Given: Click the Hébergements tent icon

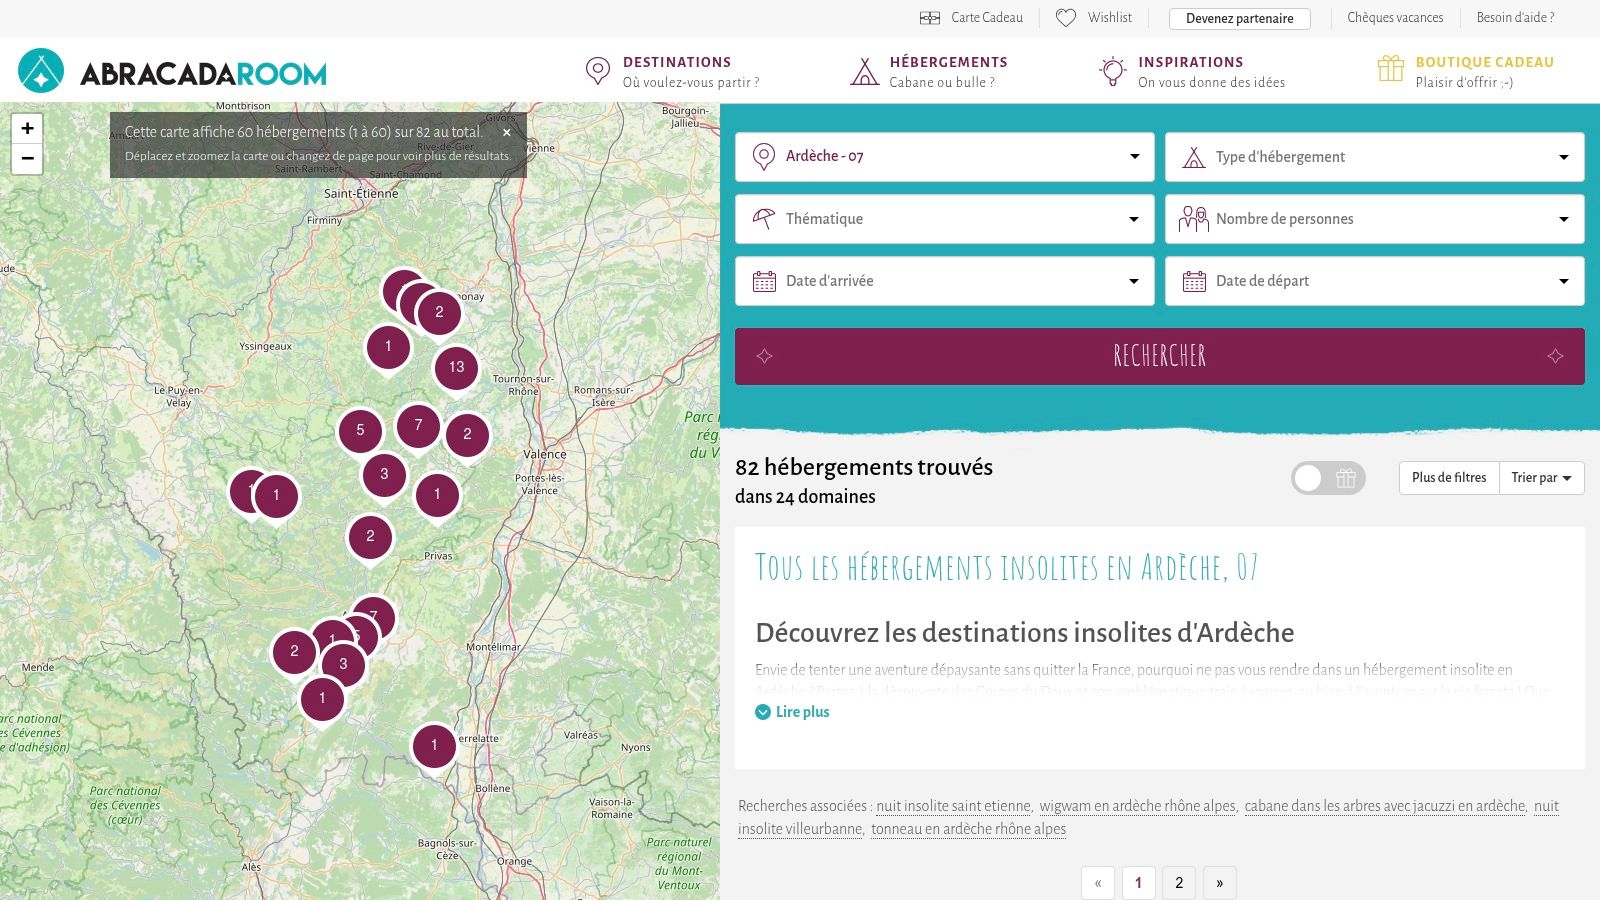Looking at the screenshot, I should (x=864, y=71).
